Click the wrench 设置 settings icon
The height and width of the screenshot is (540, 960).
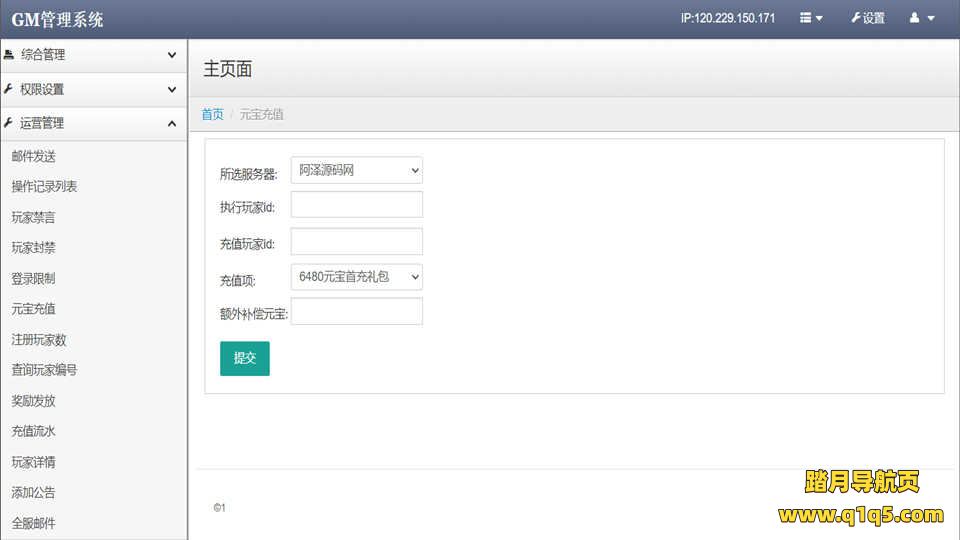856,18
